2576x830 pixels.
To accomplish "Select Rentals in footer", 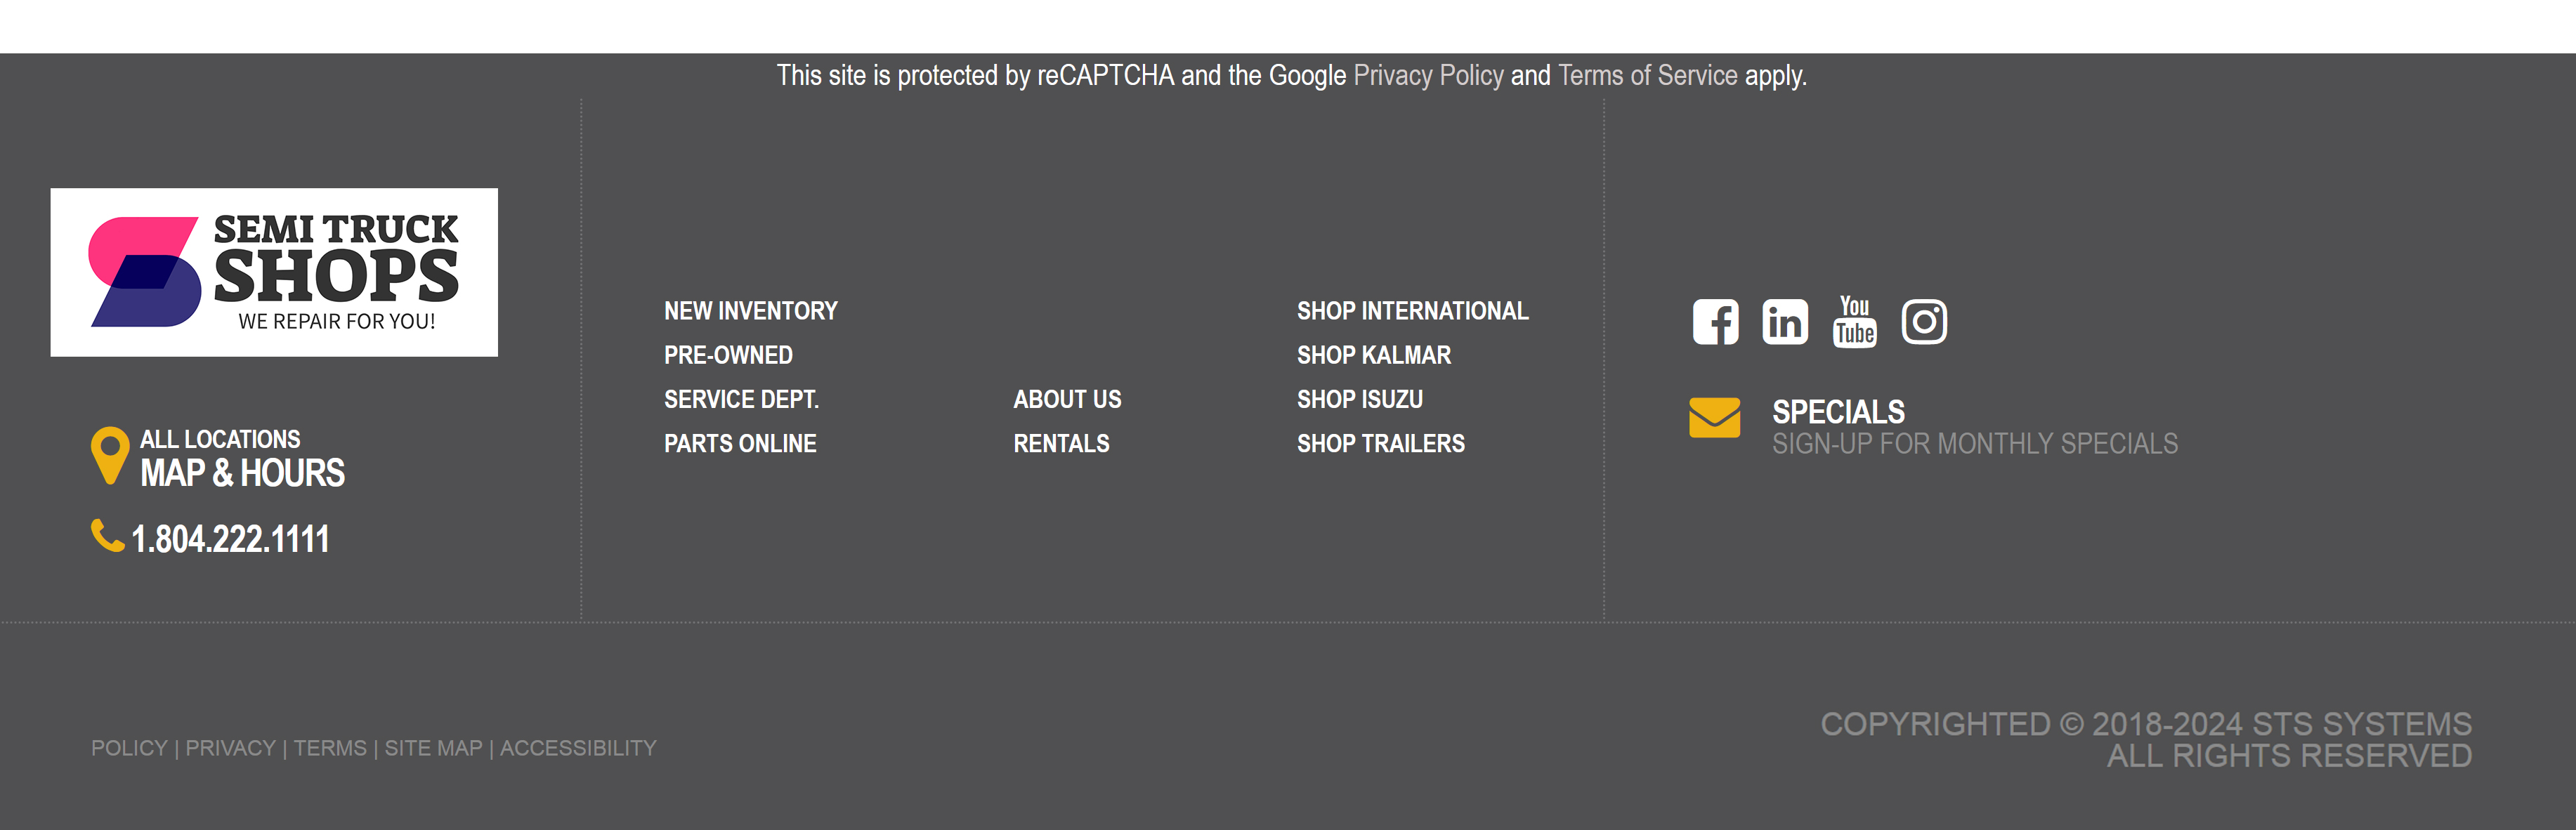I will (1061, 443).
